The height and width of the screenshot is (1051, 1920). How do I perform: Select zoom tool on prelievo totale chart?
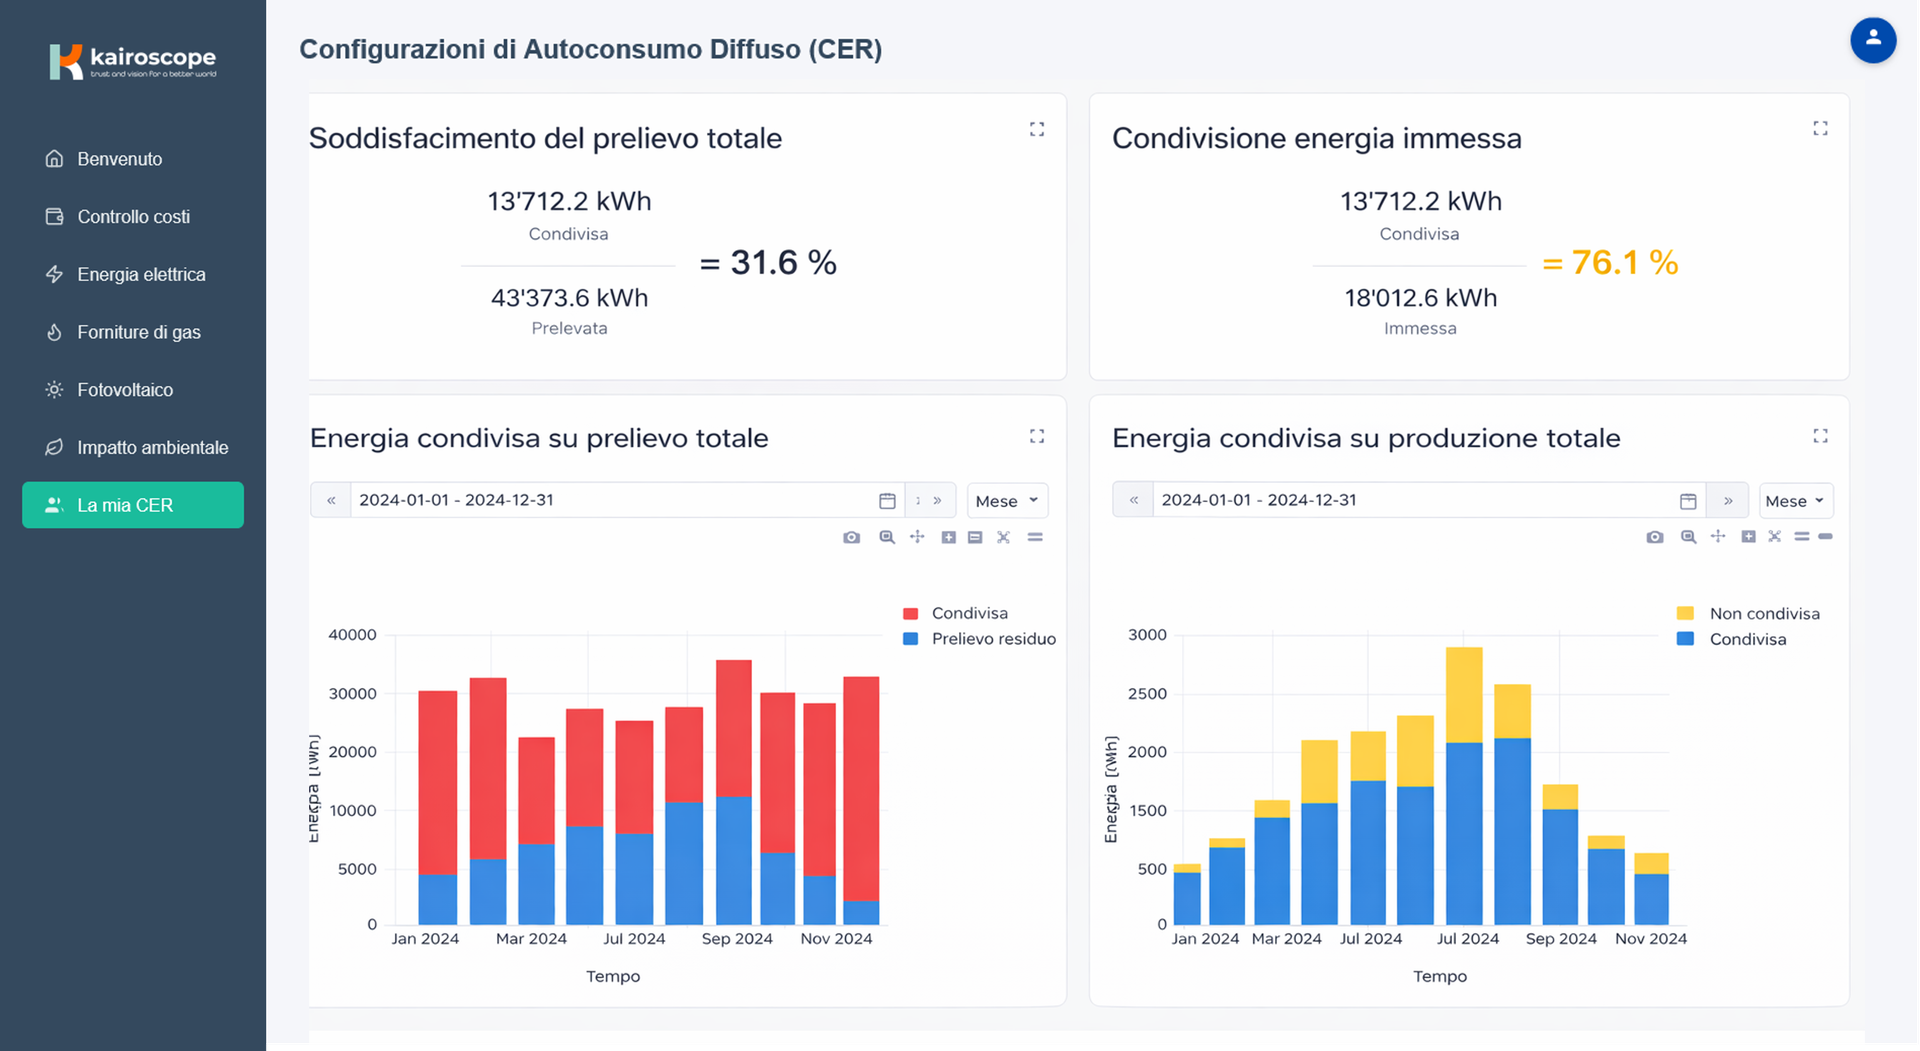[886, 538]
